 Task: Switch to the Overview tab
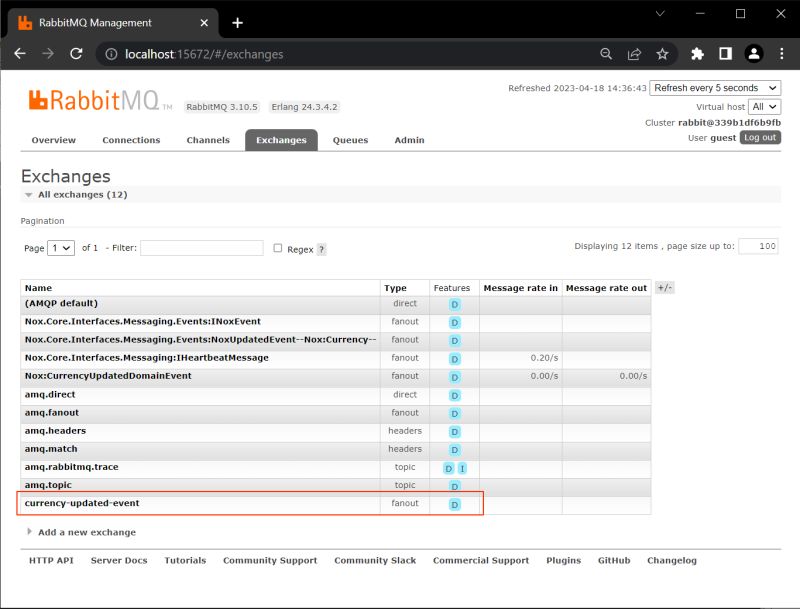point(54,140)
